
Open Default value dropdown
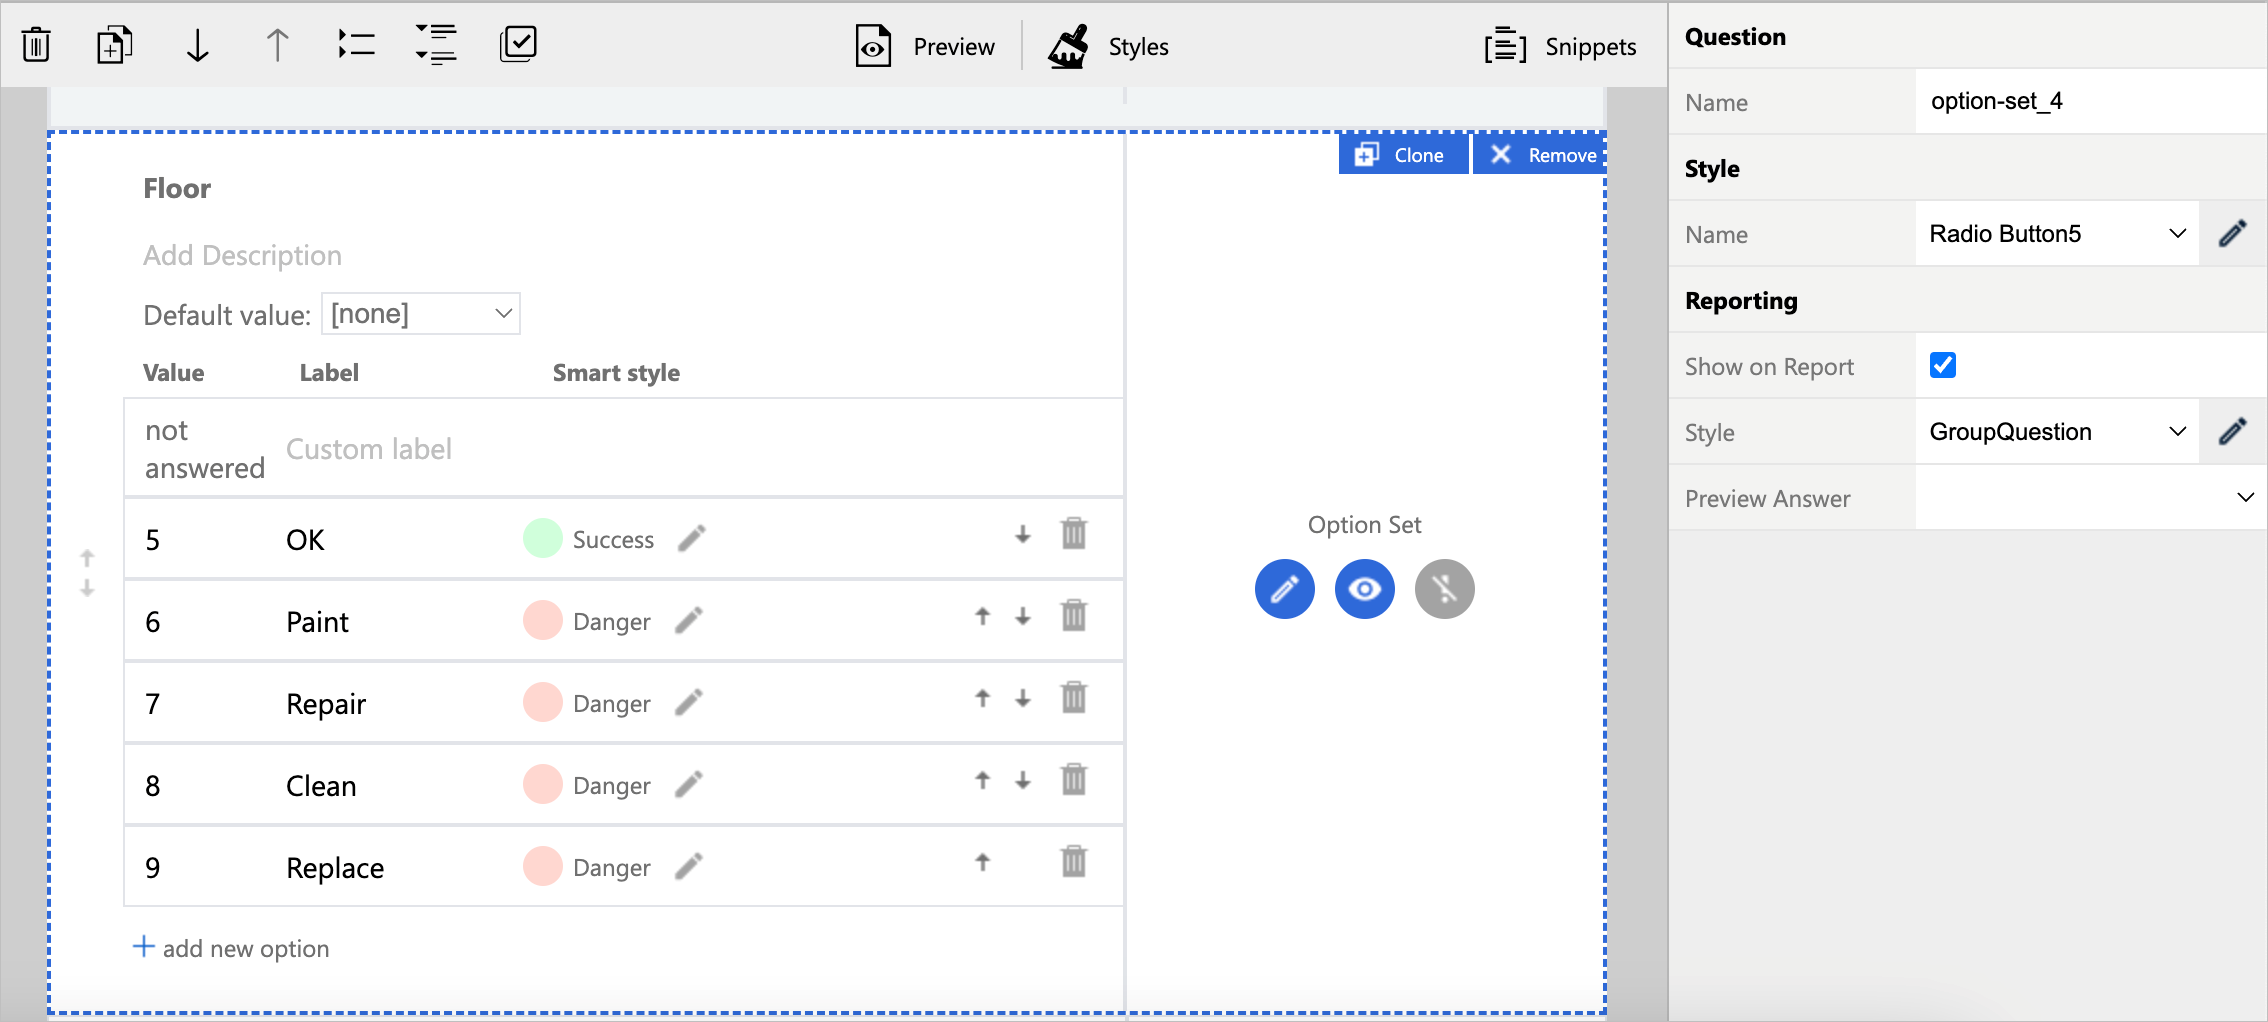click(421, 314)
